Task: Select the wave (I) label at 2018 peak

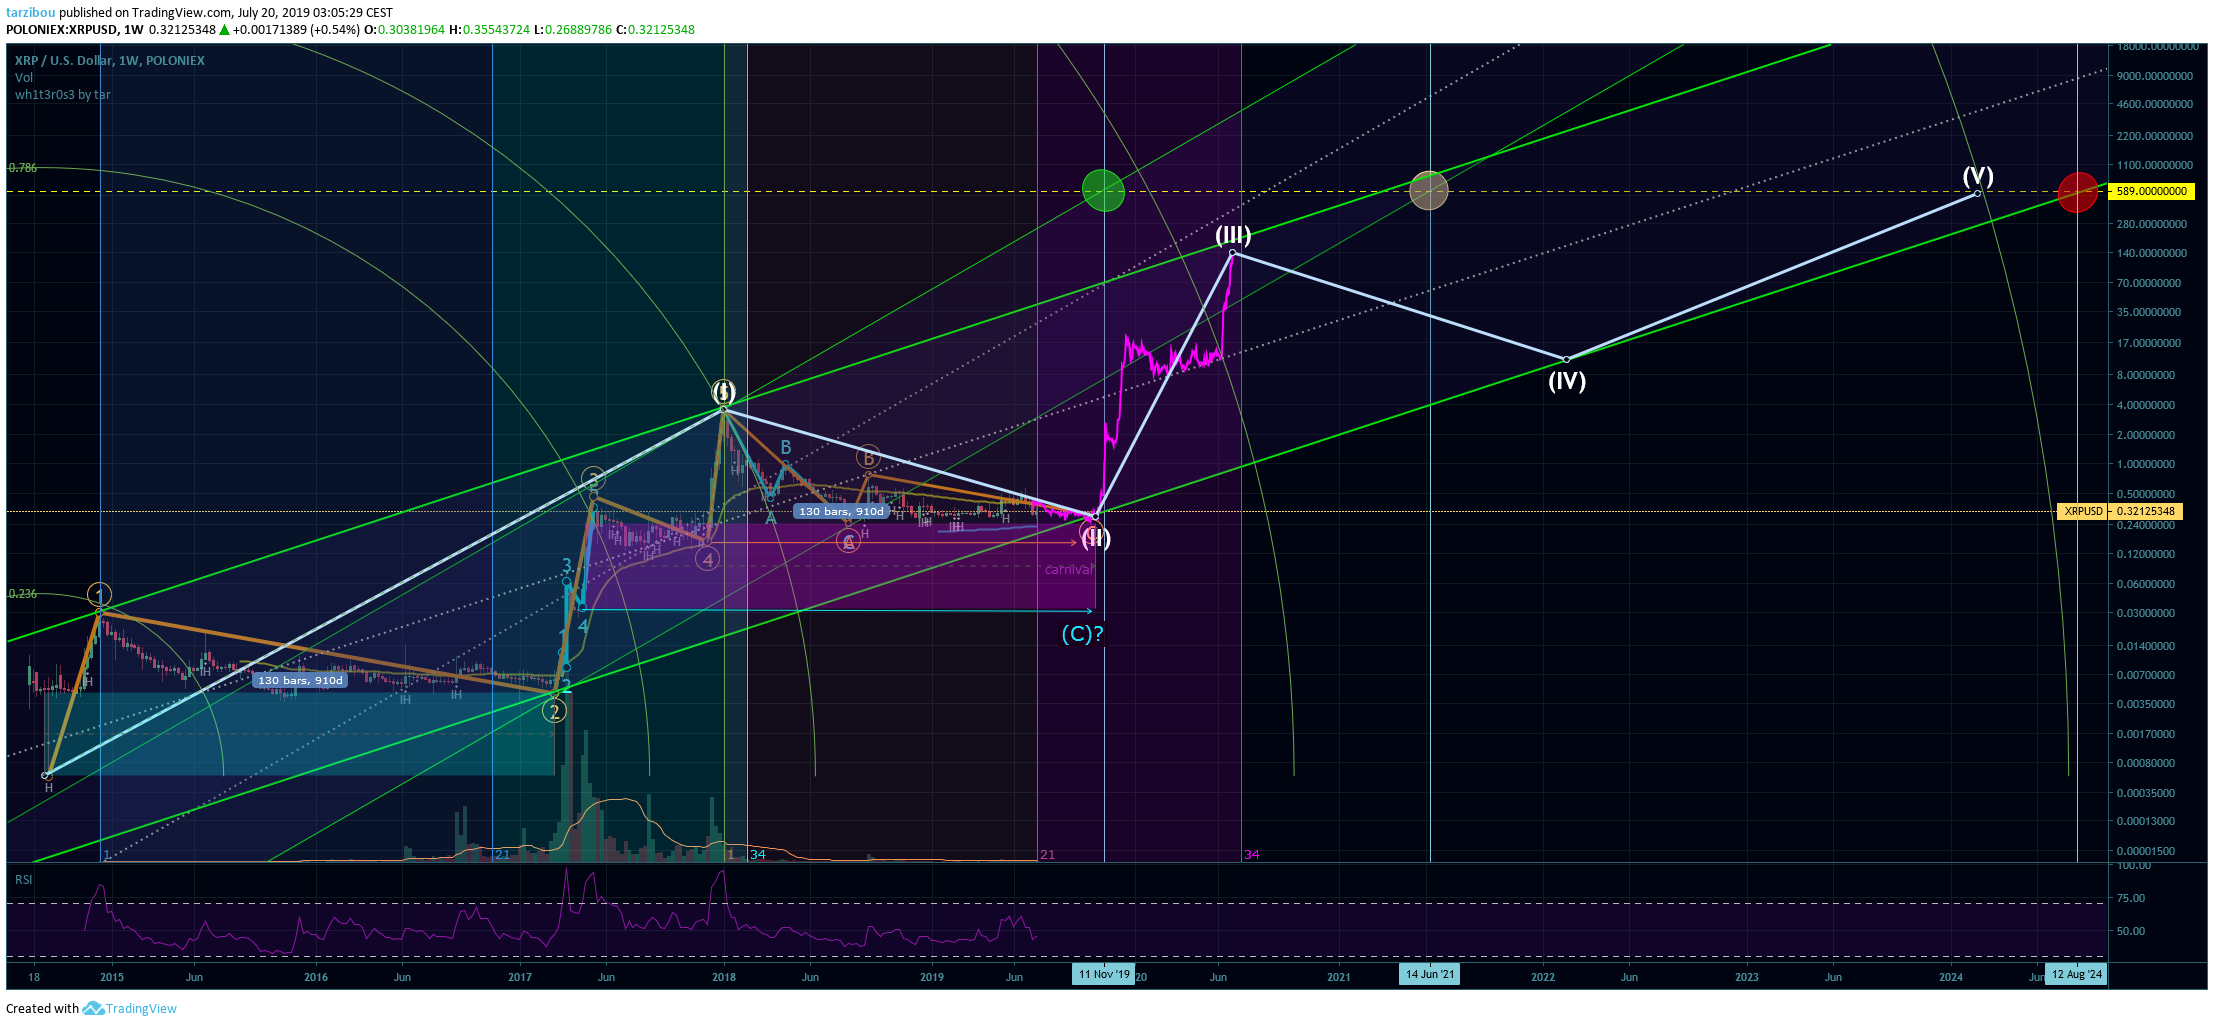Action: click(724, 391)
